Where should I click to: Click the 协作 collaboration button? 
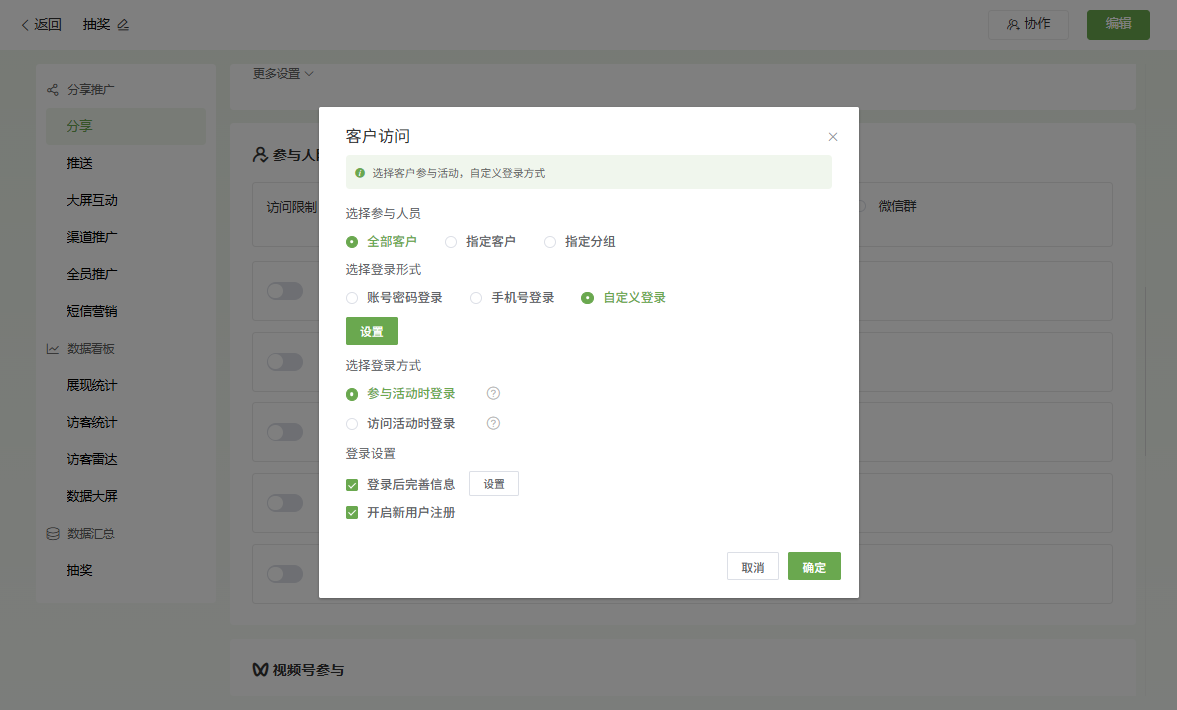1028,25
